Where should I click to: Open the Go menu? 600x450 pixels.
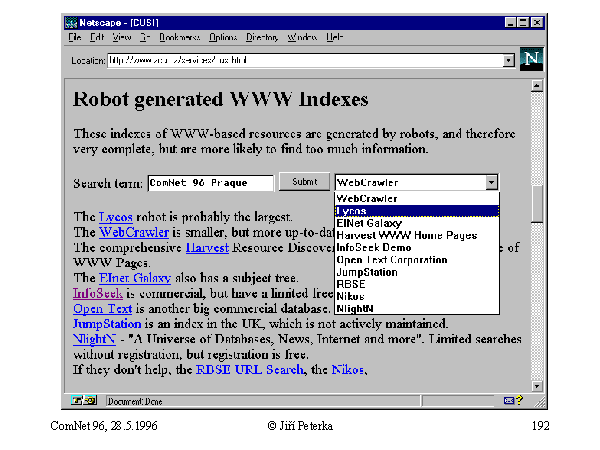145,37
